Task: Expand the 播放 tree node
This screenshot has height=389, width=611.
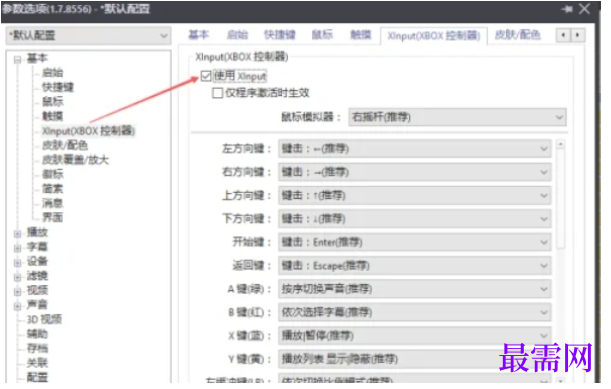Action: (x=18, y=234)
